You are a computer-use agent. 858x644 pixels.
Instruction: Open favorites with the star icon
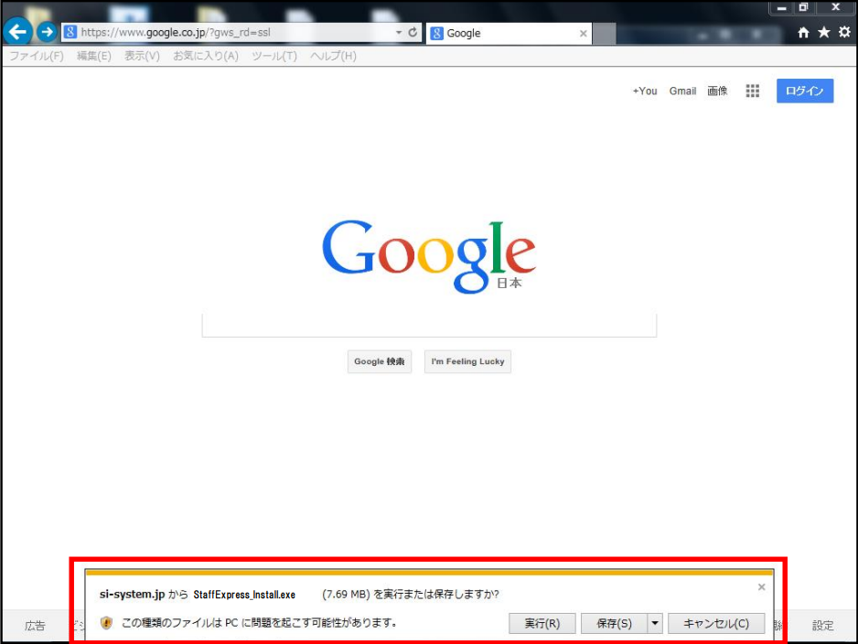(824, 33)
